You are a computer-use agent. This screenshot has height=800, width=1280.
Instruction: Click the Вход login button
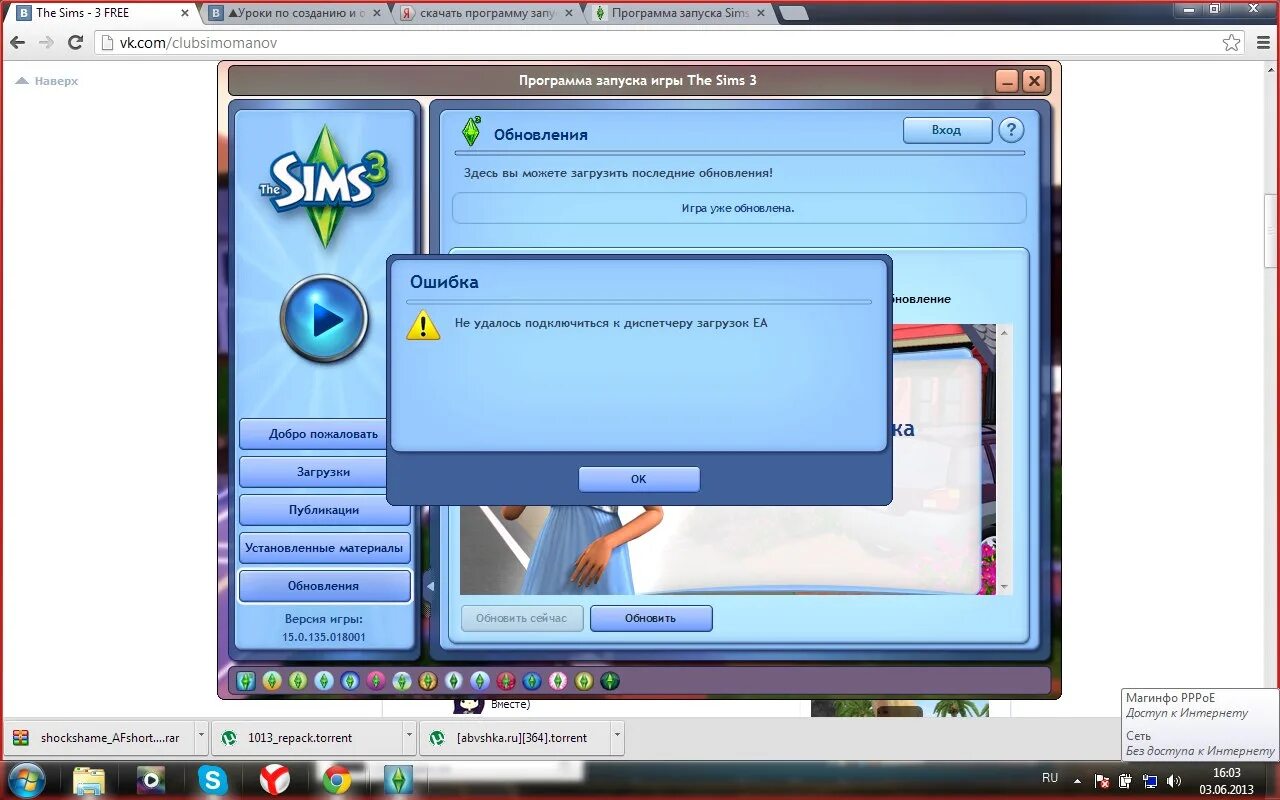tap(947, 130)
